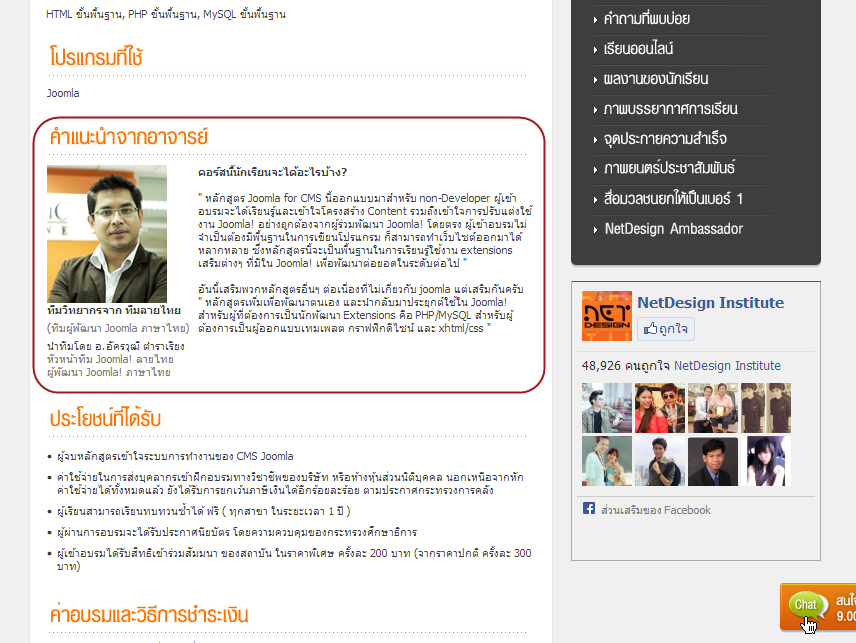This screenshot has height=643, width=856.
Task: Open the ผลงานของนักเรียน sidebar menu item
Action: (x=656, y=79)
